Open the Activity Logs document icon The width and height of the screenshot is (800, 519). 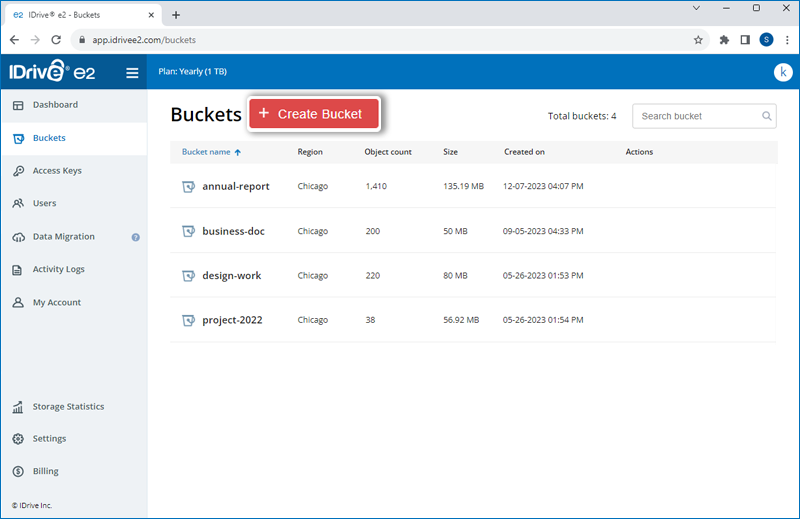(17, 269)
